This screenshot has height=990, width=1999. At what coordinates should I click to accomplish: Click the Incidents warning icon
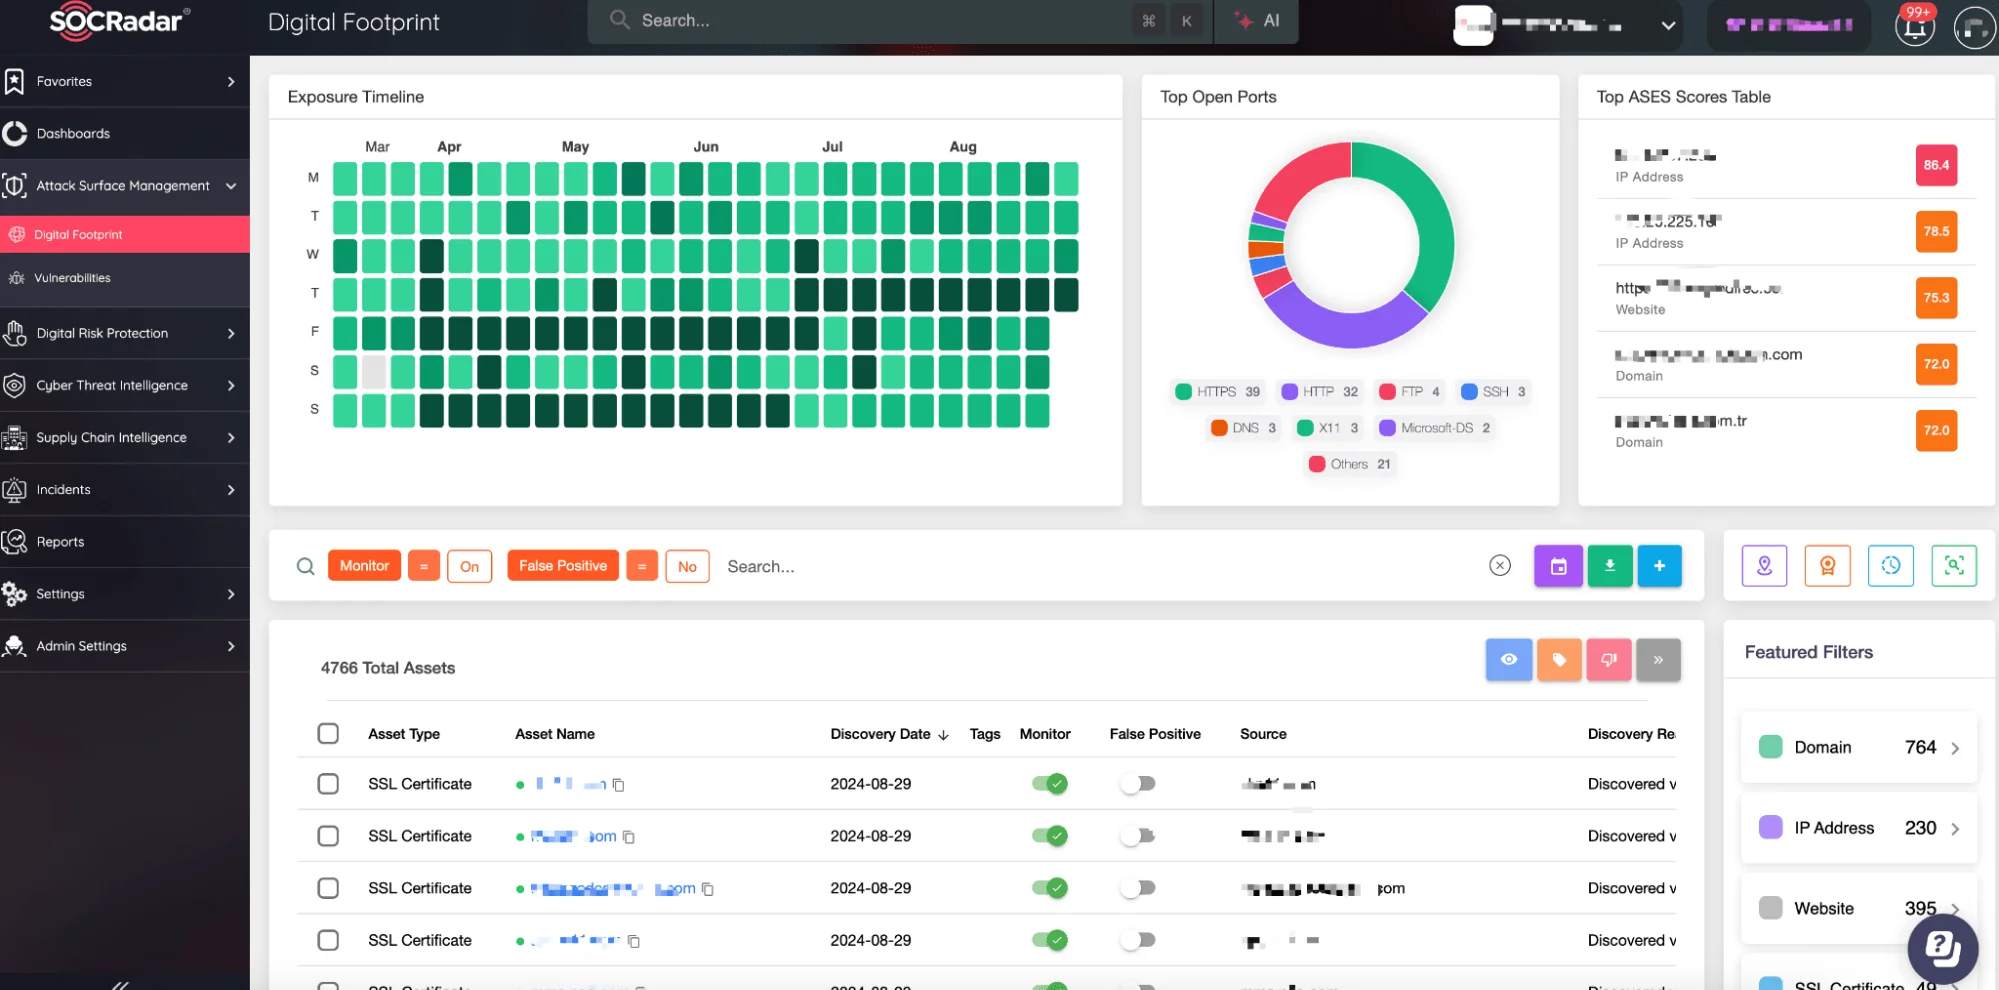click(14, 489)
